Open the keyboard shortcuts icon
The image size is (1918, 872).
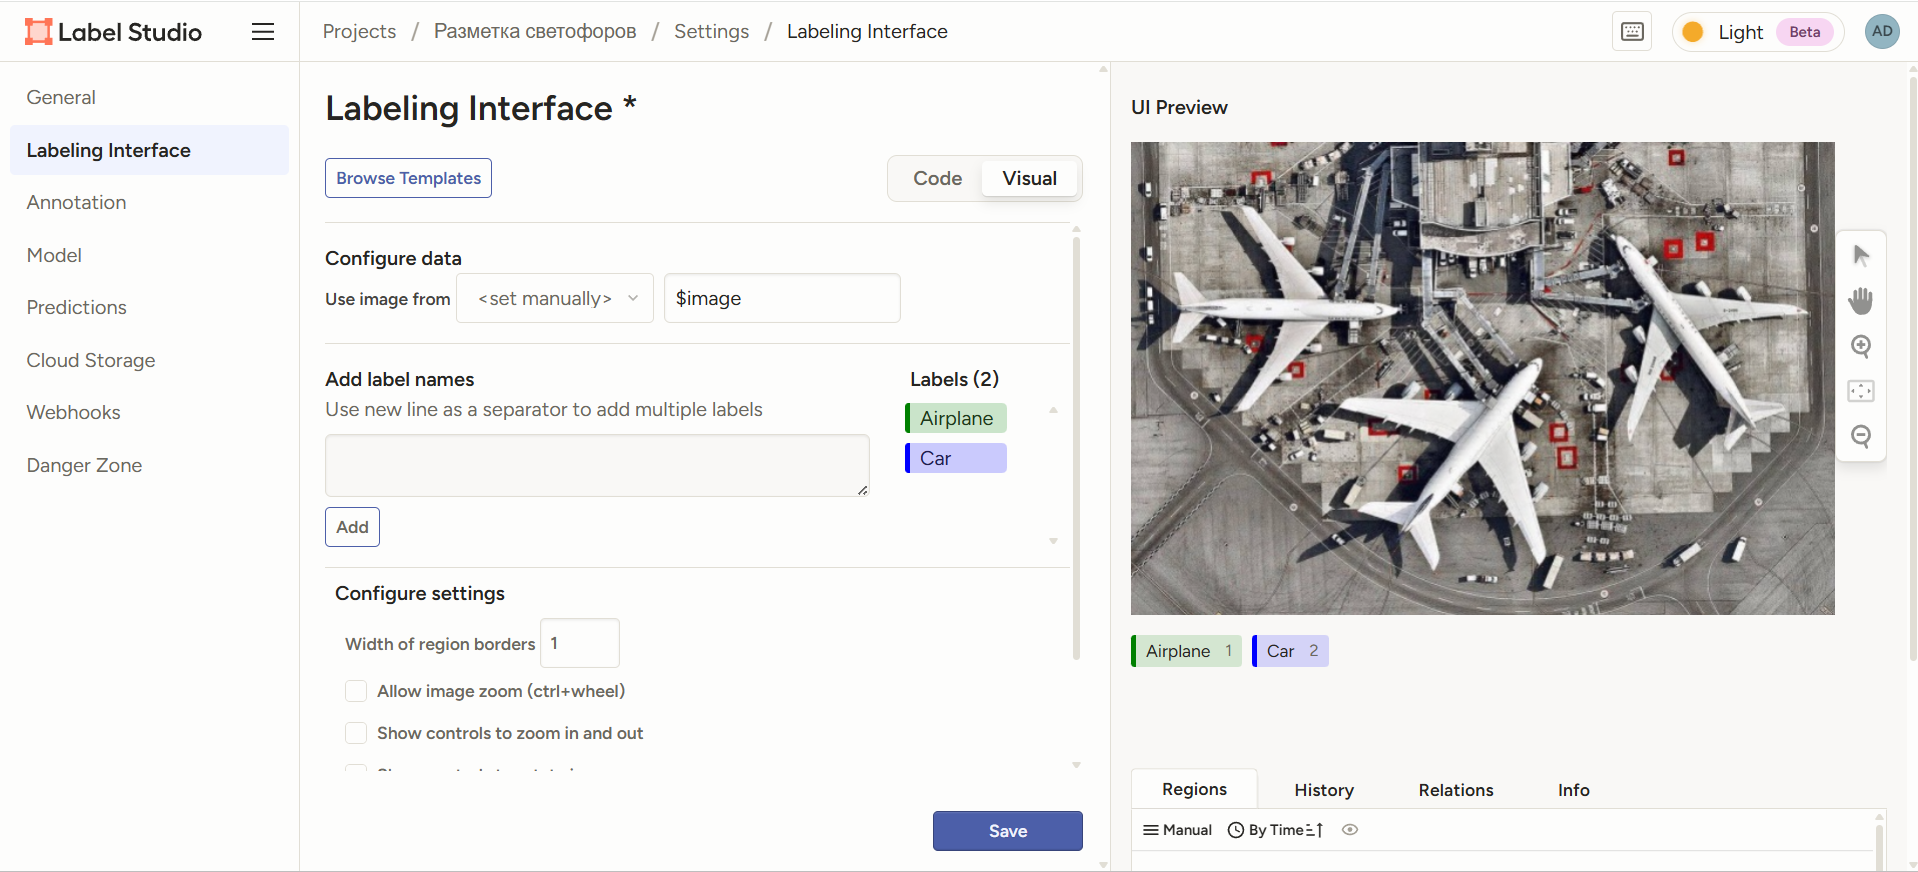(1632, 32)
